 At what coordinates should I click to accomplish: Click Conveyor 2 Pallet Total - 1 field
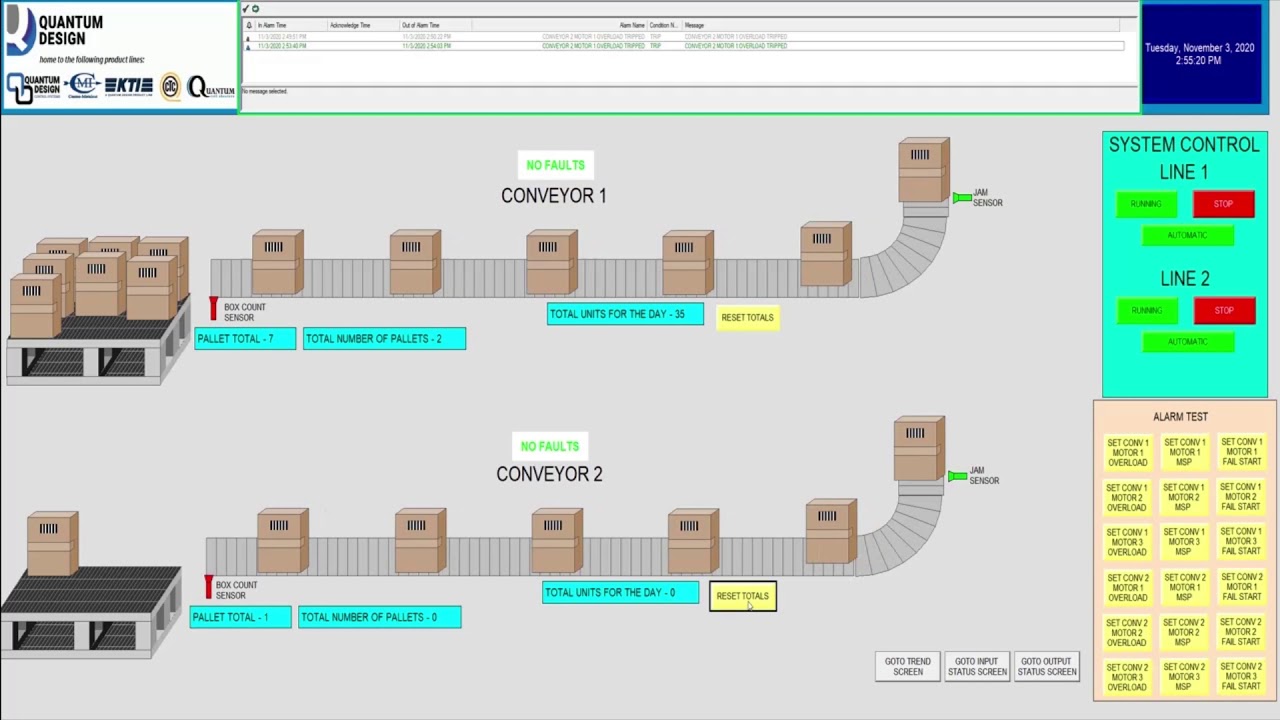[241, 617]
